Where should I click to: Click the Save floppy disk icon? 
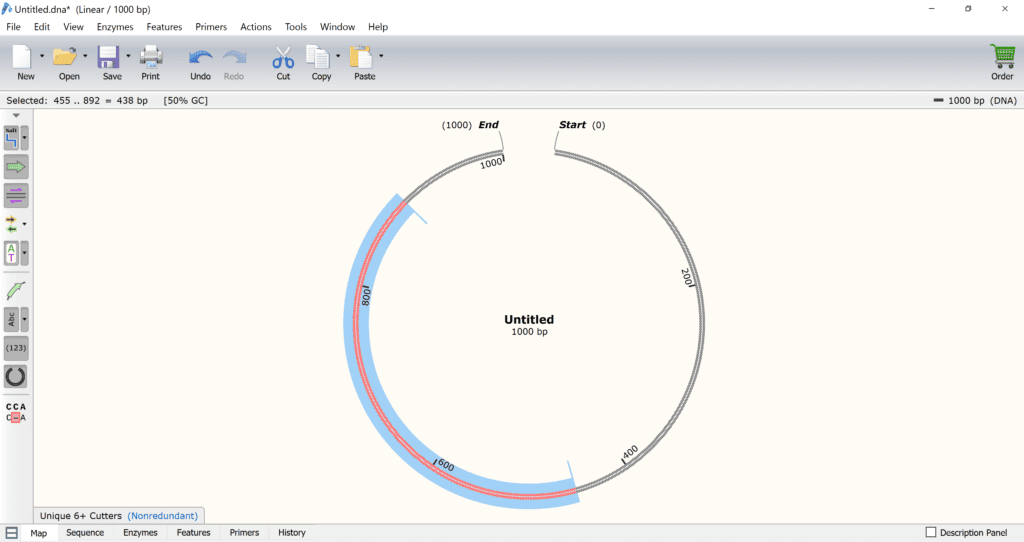[x=109, y=57]
